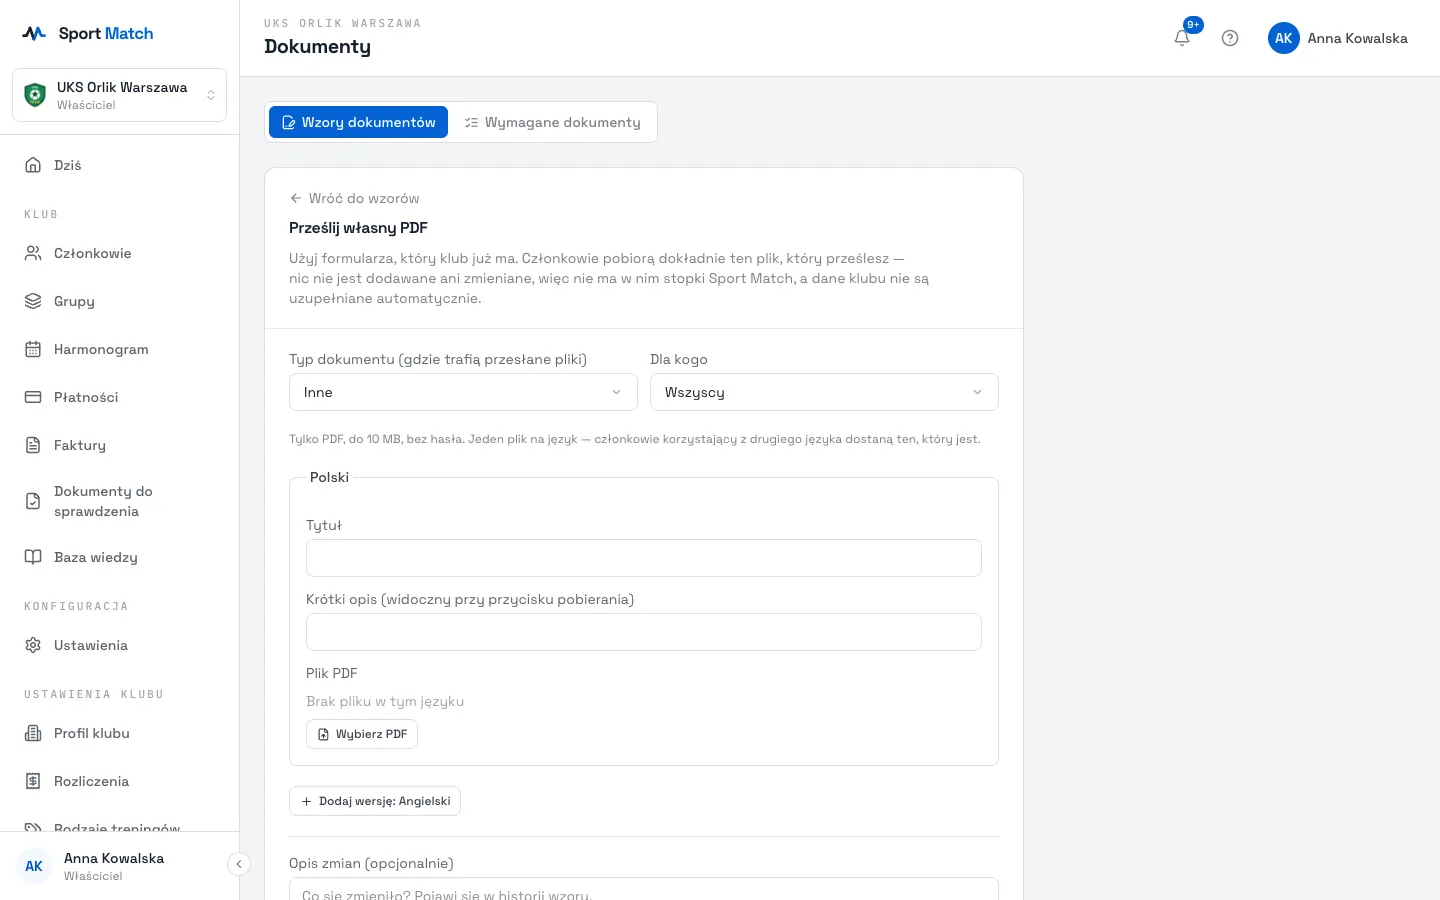Focus the Krótki opis input field
This screenshot has width=1440, height=900.
coord(644,632)
